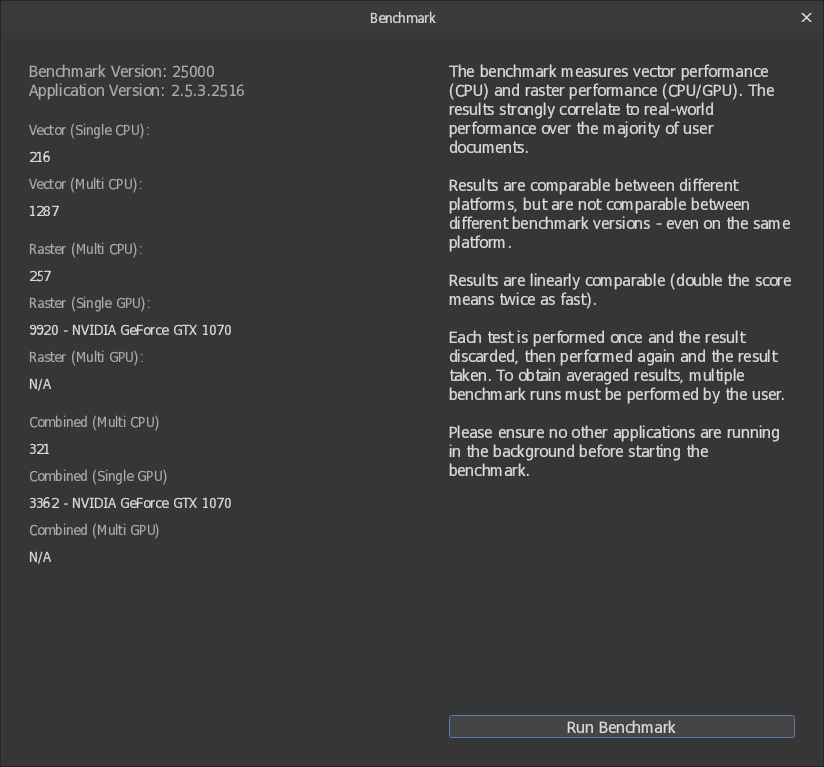
Task: Select the Vector Single CPU score 216
Action: point(39,157)
